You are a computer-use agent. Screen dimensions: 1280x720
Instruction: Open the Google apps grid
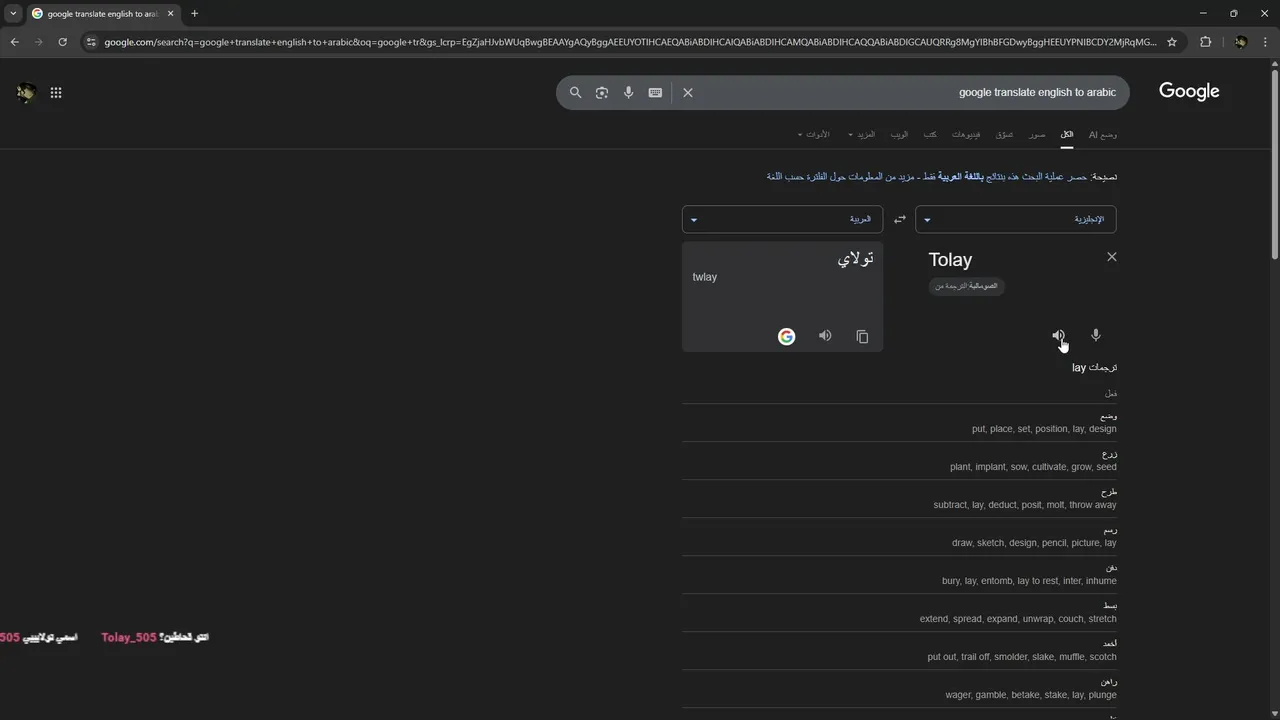pos(56,92)
